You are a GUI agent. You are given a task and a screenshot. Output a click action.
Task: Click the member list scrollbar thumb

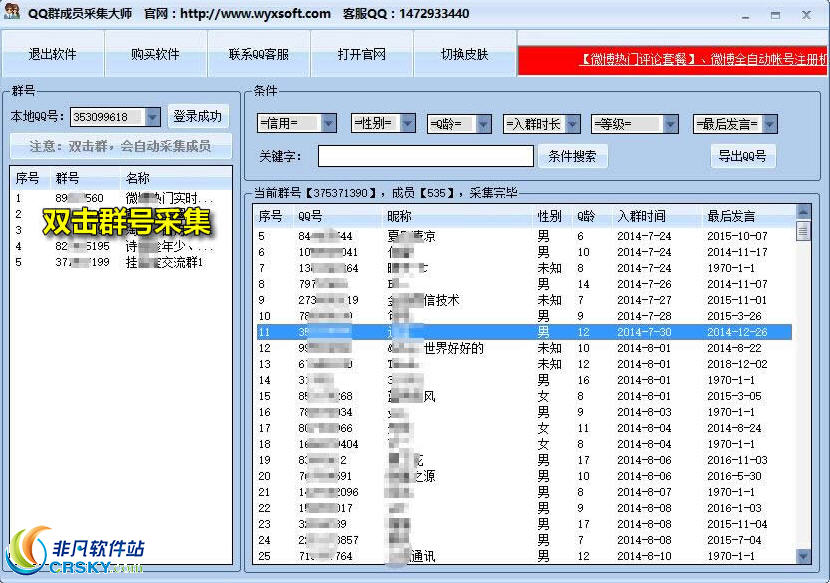tap(803, 231)
